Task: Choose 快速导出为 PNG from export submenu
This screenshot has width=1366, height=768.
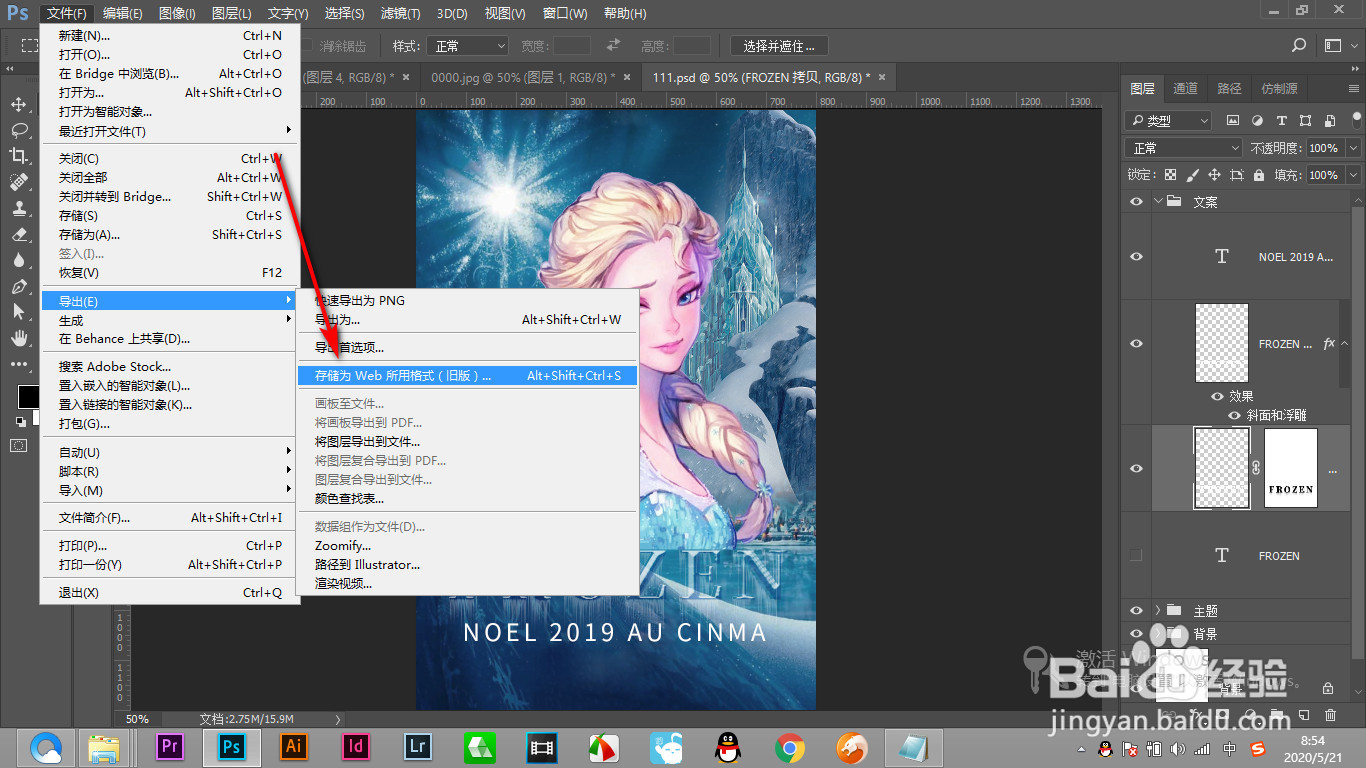Action: (468, 300)
